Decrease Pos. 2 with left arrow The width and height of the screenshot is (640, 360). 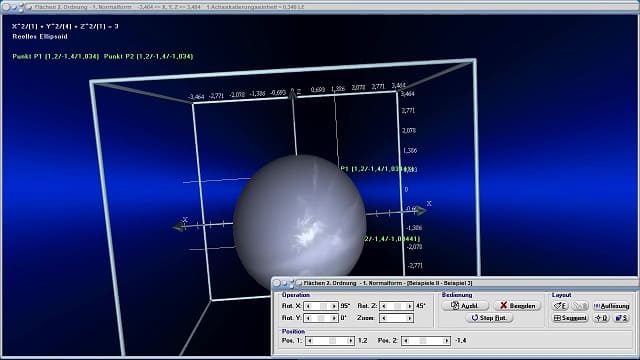[406, 340]
